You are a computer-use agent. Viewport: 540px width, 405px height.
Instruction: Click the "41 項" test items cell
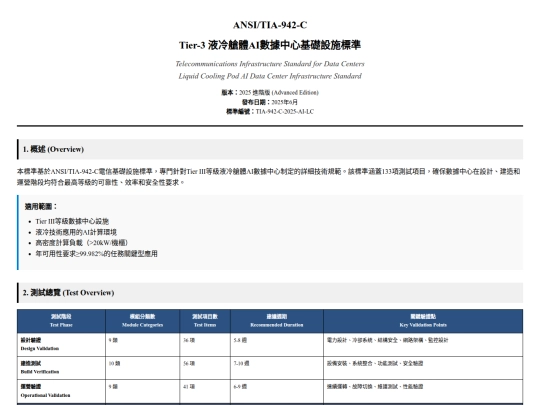pos(205,391)
